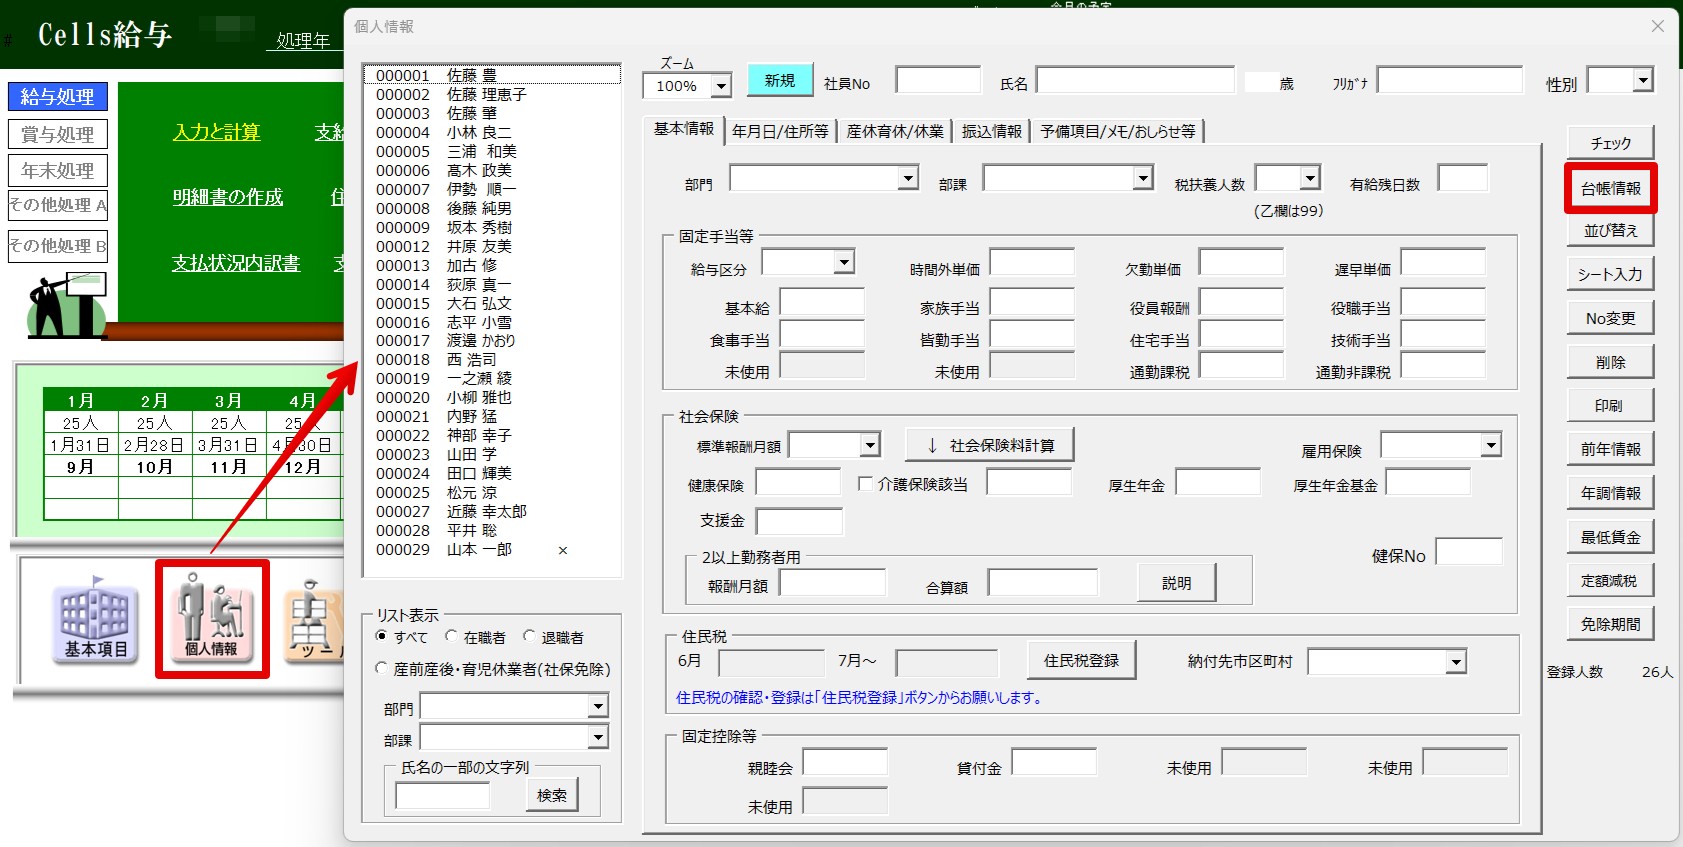Open the 個人情報 people icon
Screen dimensions: 1683x847
[x=212, y=619]
